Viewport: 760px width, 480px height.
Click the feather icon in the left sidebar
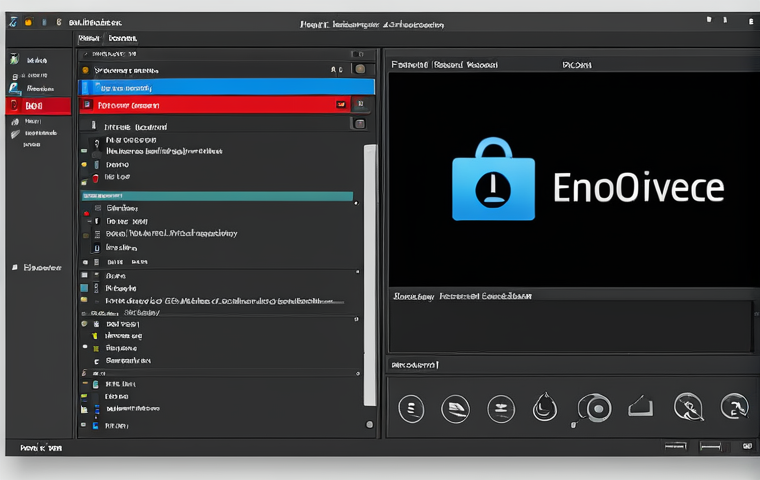tap(16, 134)
